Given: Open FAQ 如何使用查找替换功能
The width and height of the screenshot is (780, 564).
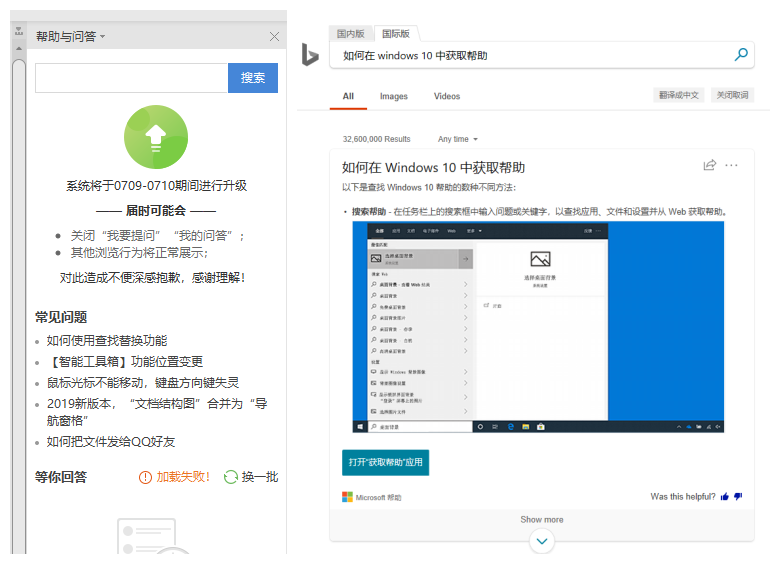Looking at the screenshot, I should pos(107,341).
